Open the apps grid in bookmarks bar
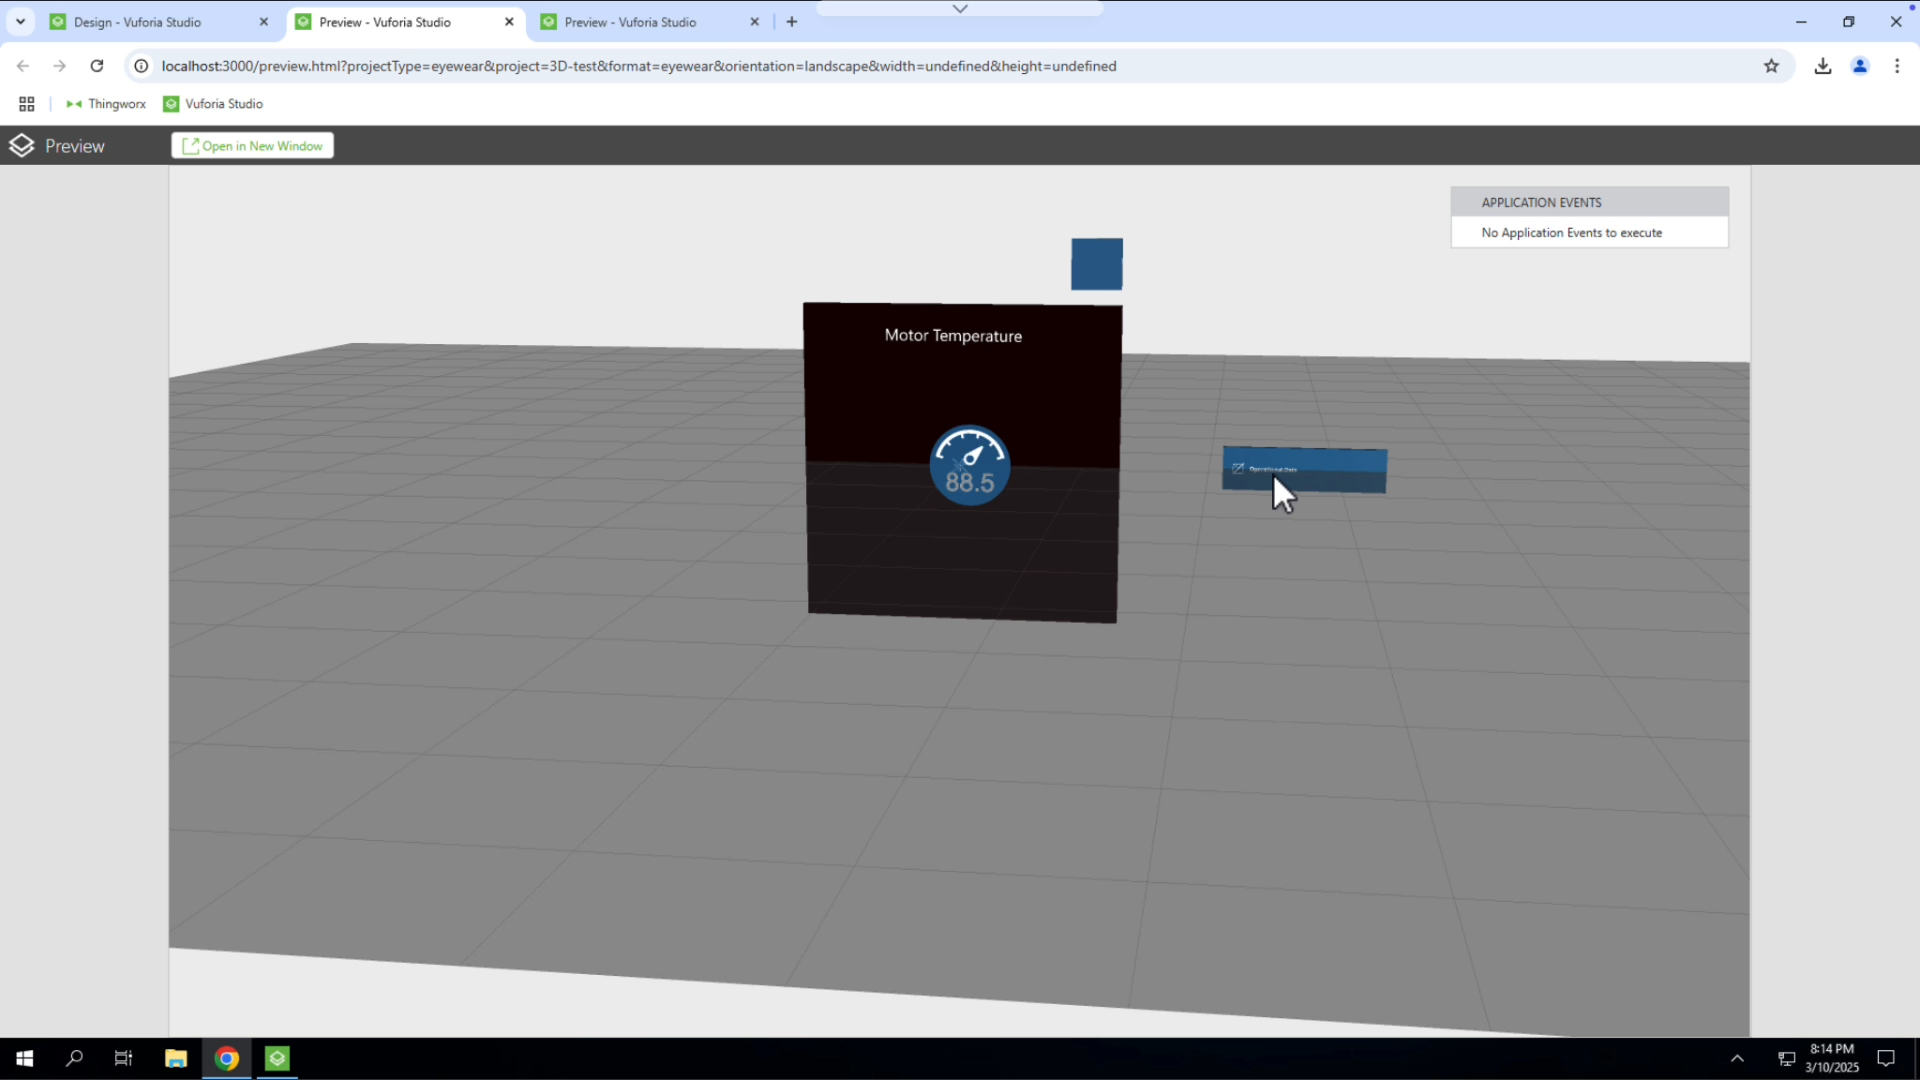 [27, 104]
